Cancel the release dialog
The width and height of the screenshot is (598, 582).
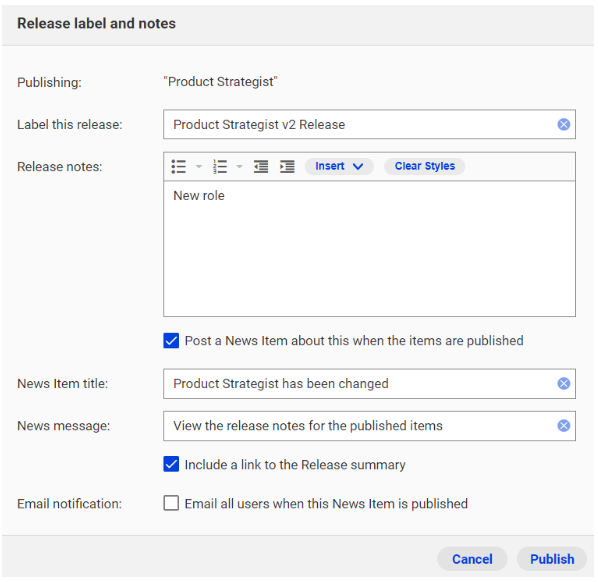coord(472,559)
